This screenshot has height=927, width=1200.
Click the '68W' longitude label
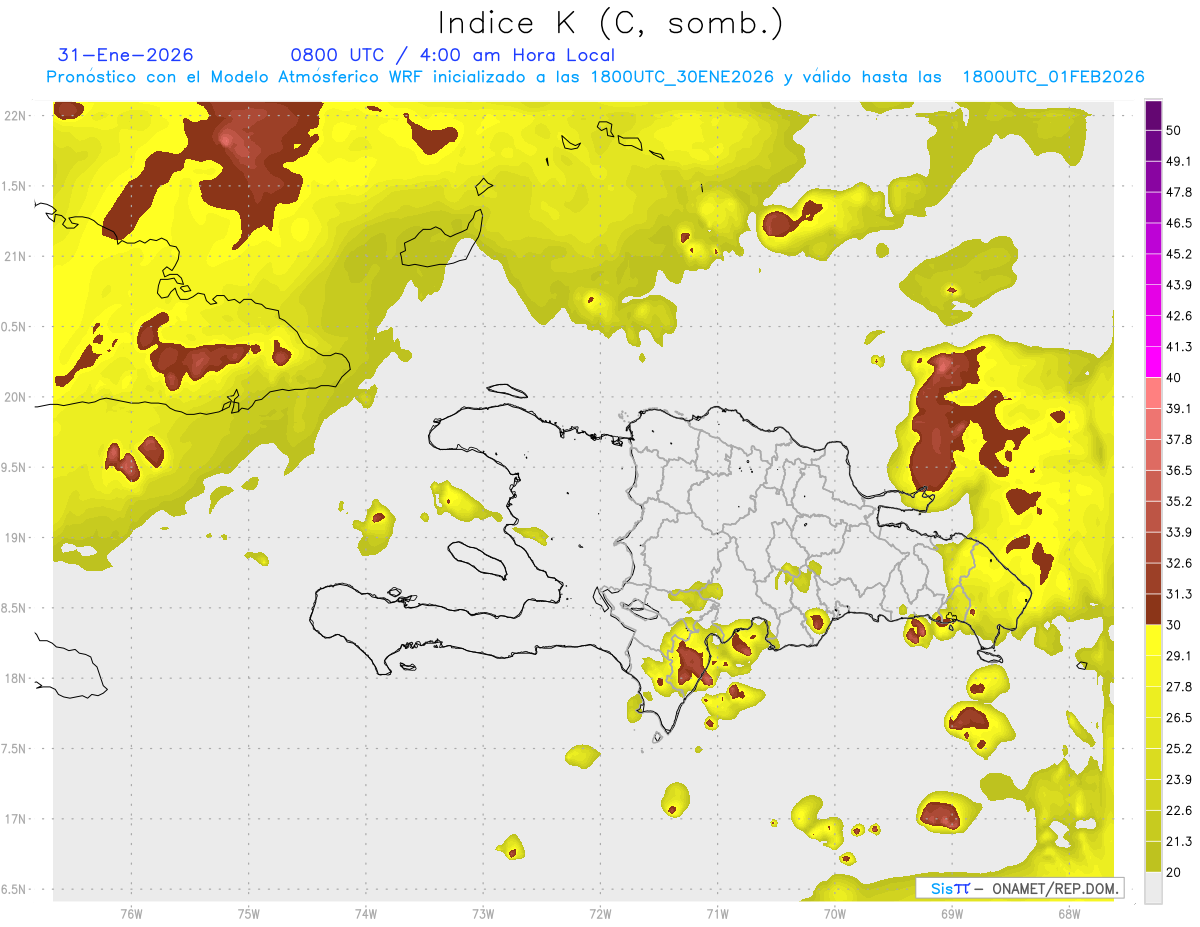[1068, 914]
